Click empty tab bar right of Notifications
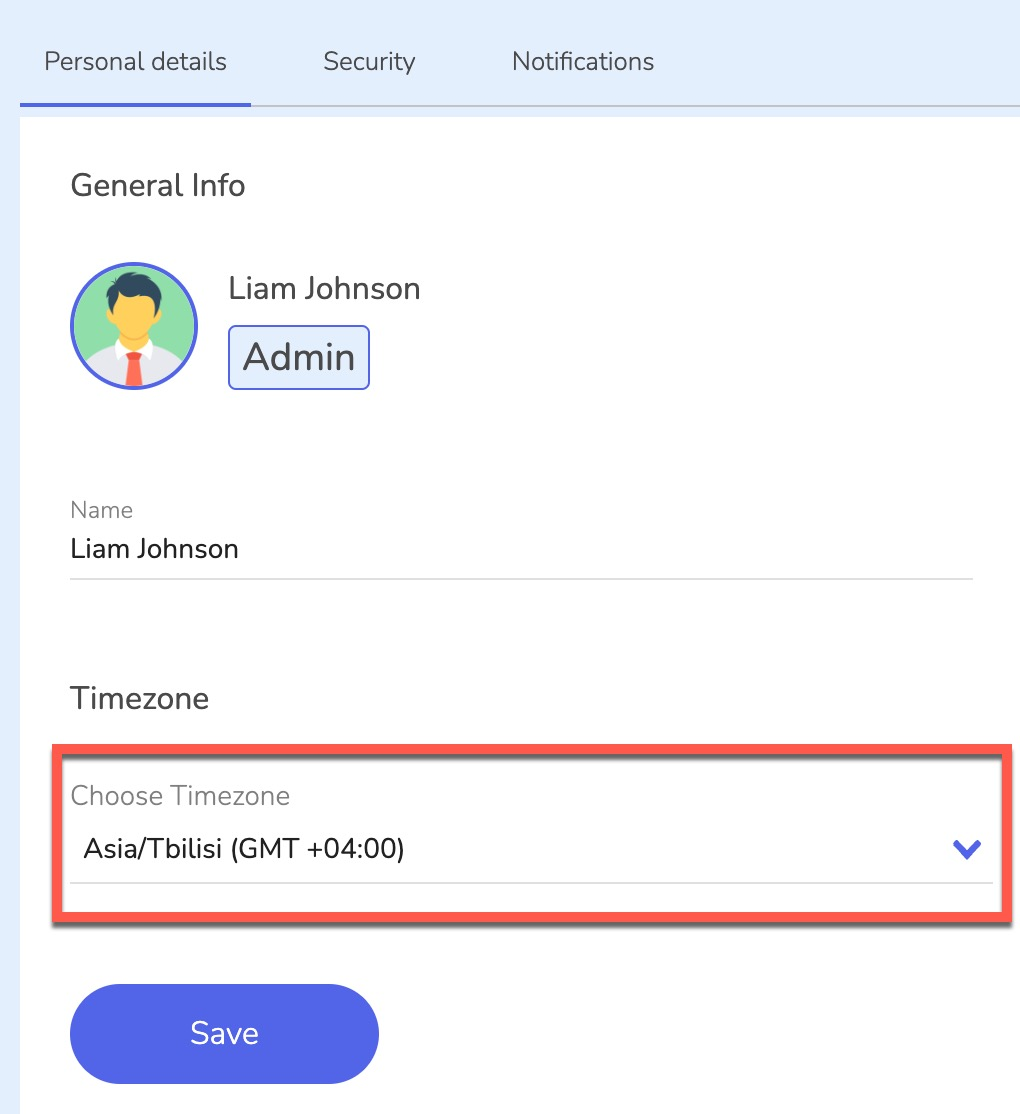The width and height of the screenshot is (1020, 1114). point(840,62)
